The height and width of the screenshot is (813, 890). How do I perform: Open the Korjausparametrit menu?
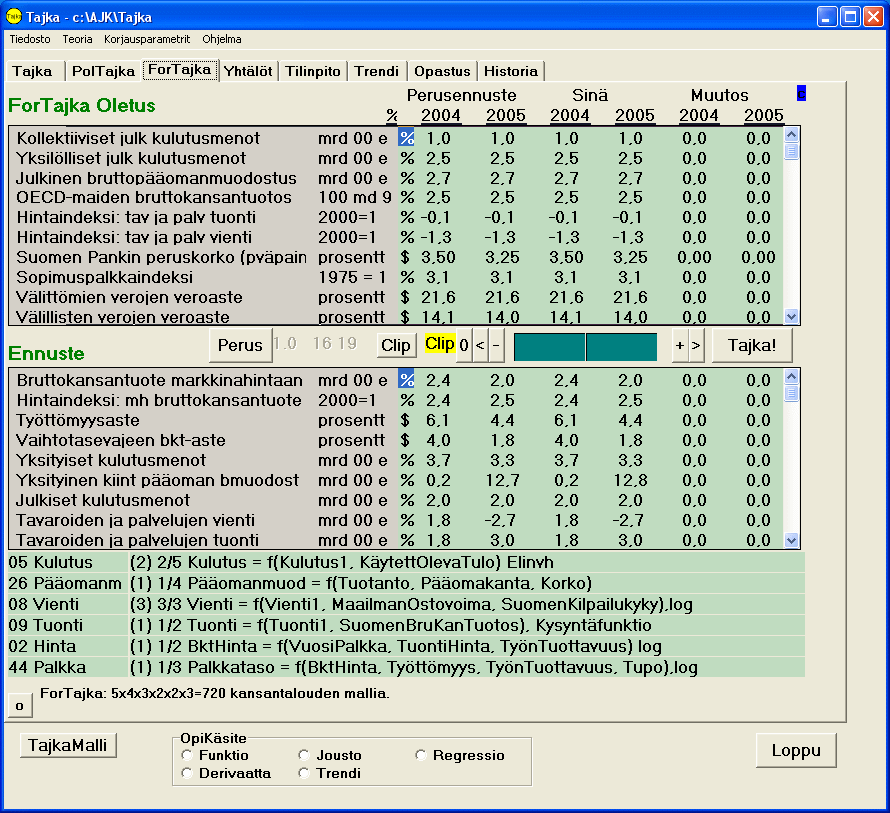(x=146, y=39)
